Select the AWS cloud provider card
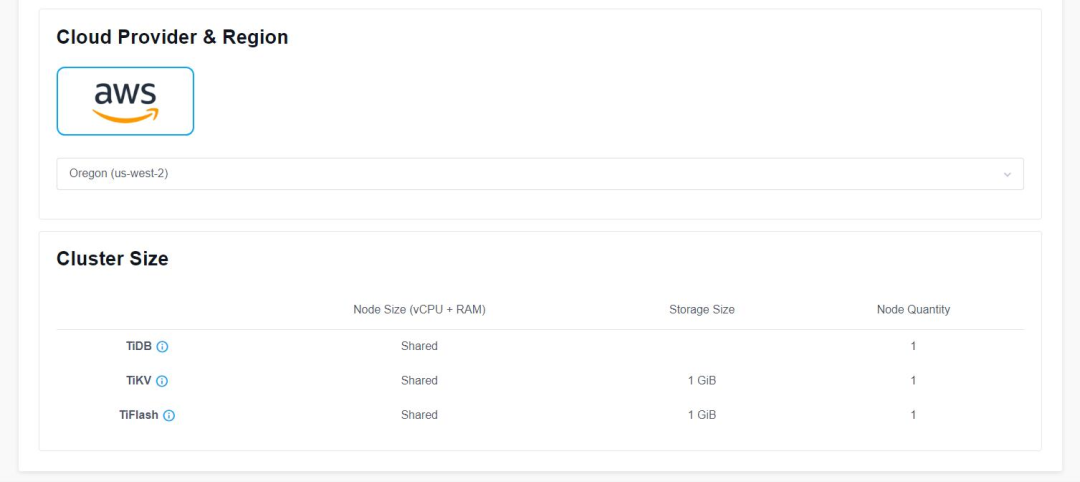This screenshot has height=482, width=1080. click(125, 101)
